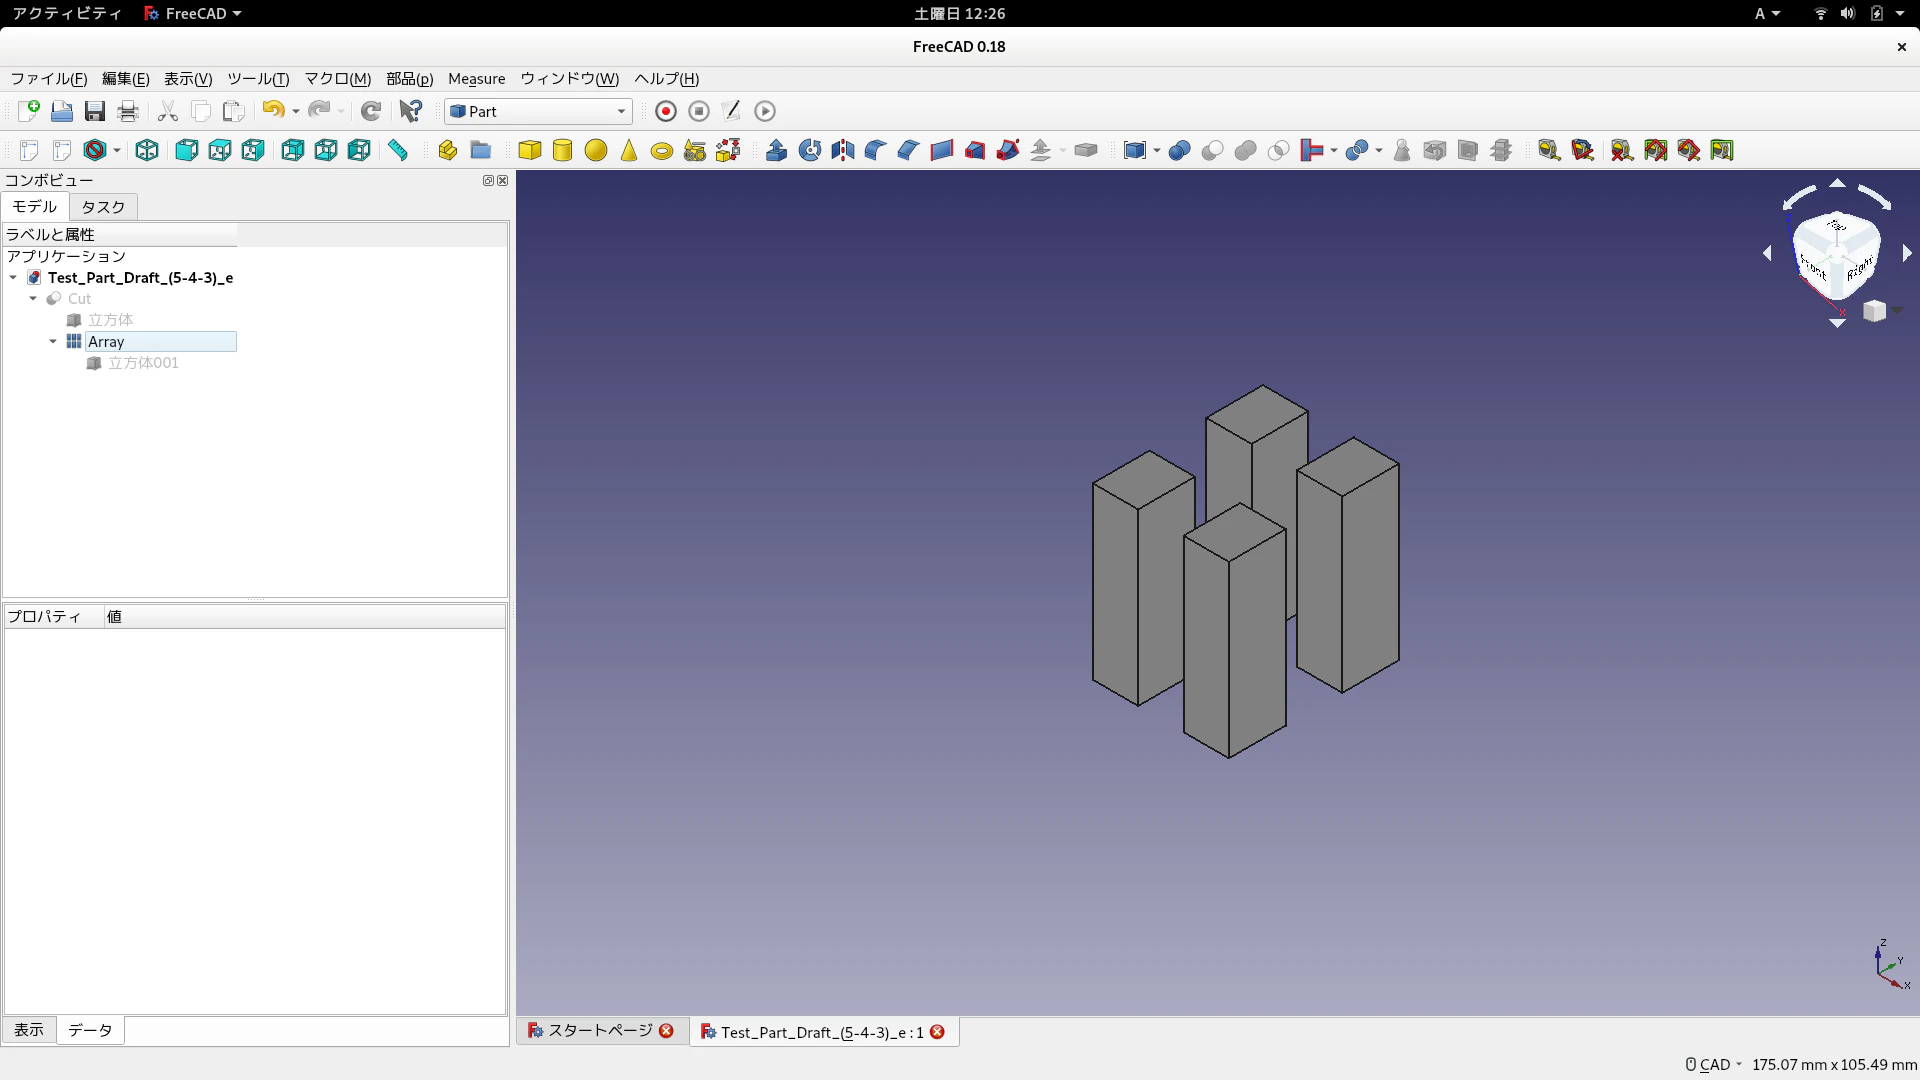Click the save document icon
1920x1080 pixels.
coord(95,111)
